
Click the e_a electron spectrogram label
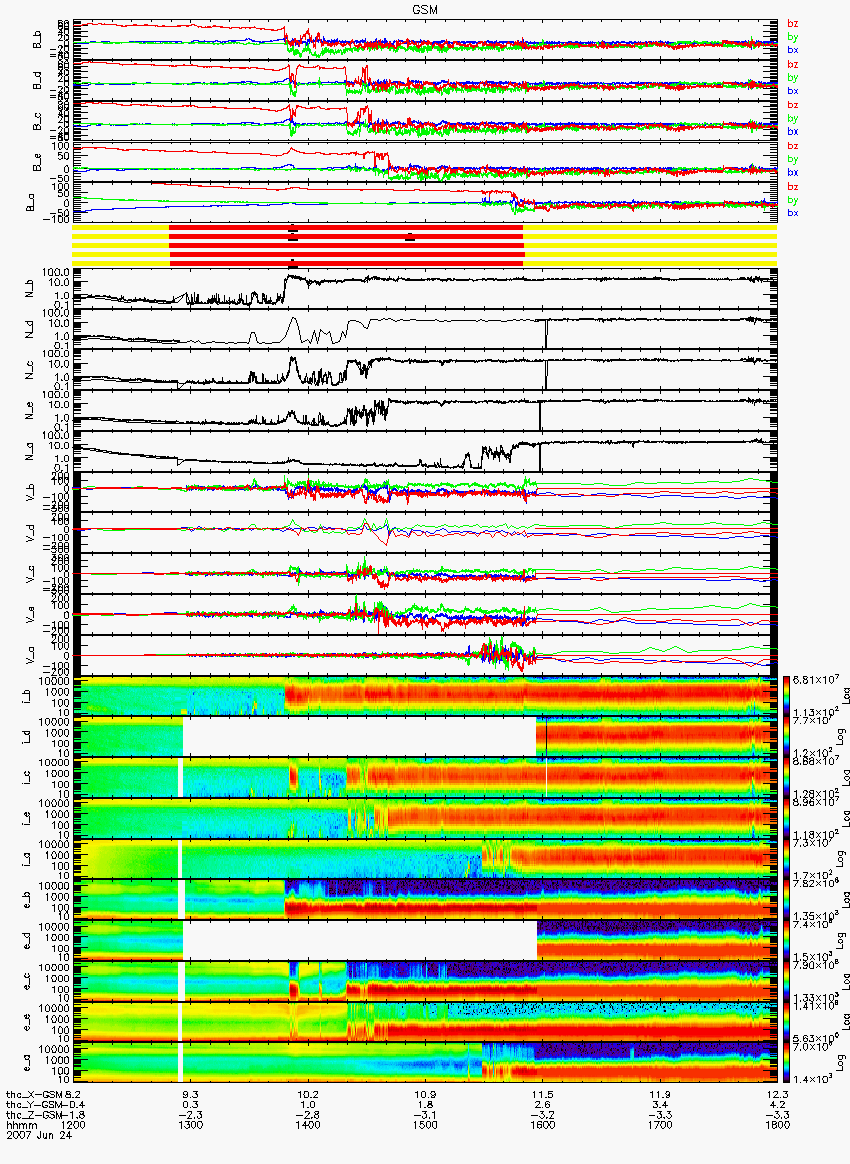coord(26,1063)
